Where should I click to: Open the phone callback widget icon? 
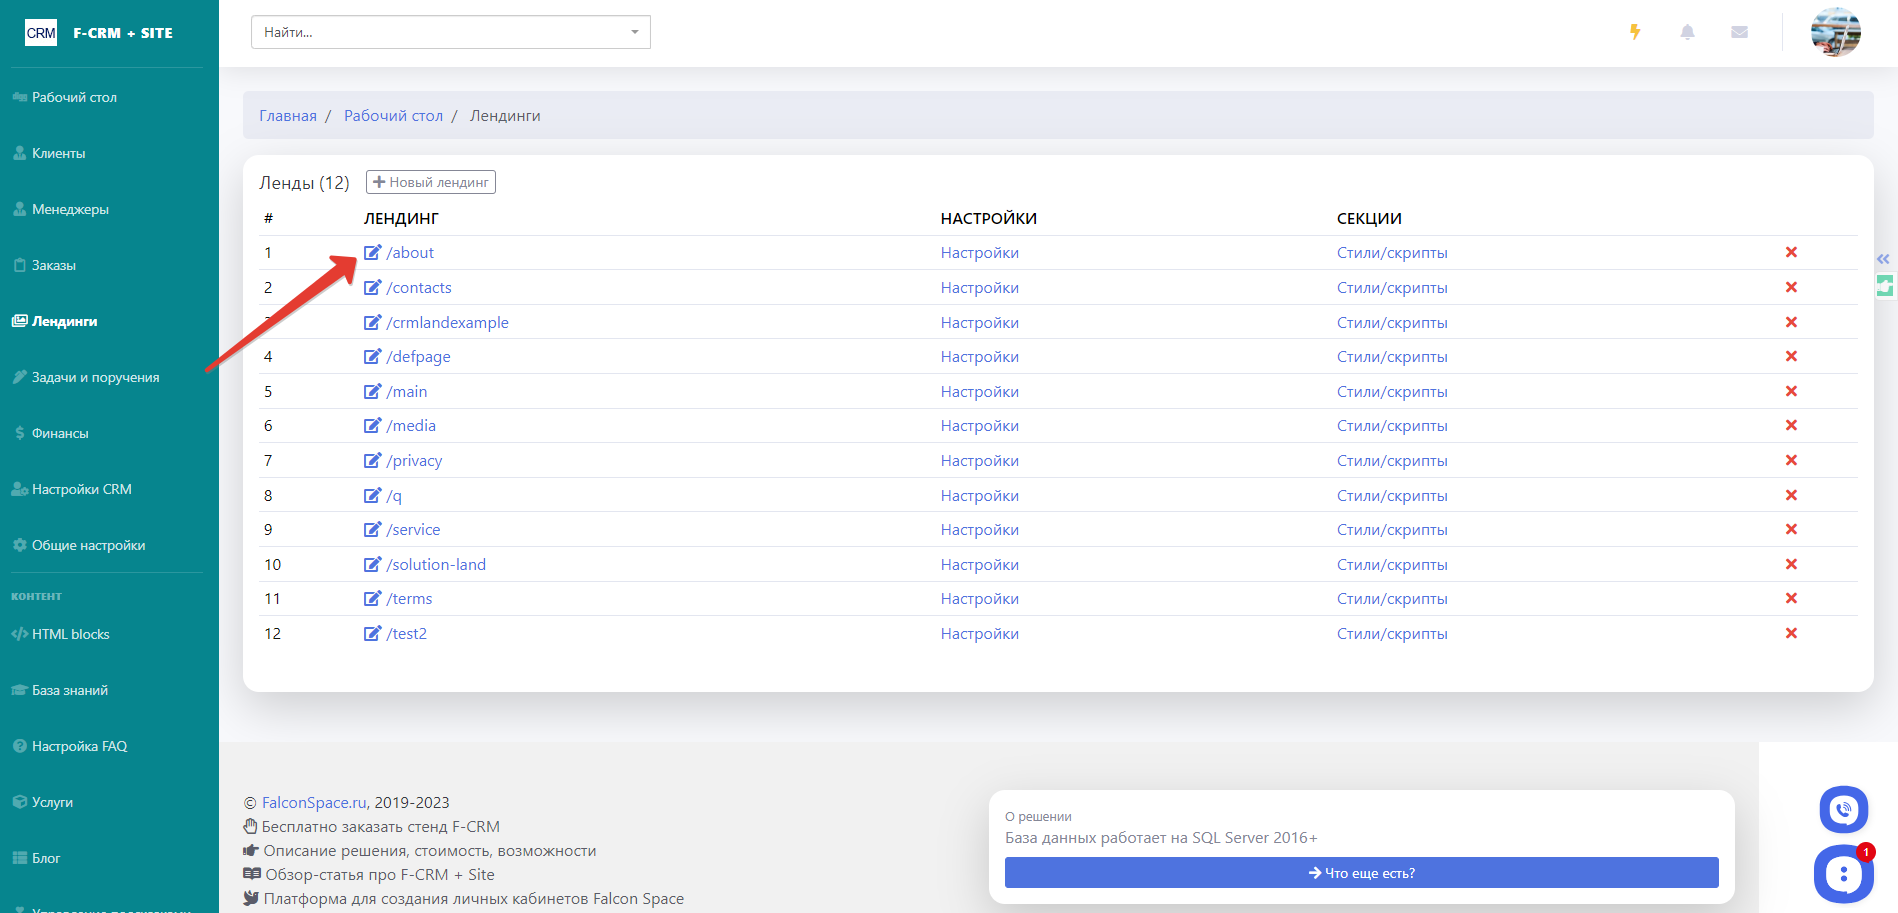(1843, 810)
